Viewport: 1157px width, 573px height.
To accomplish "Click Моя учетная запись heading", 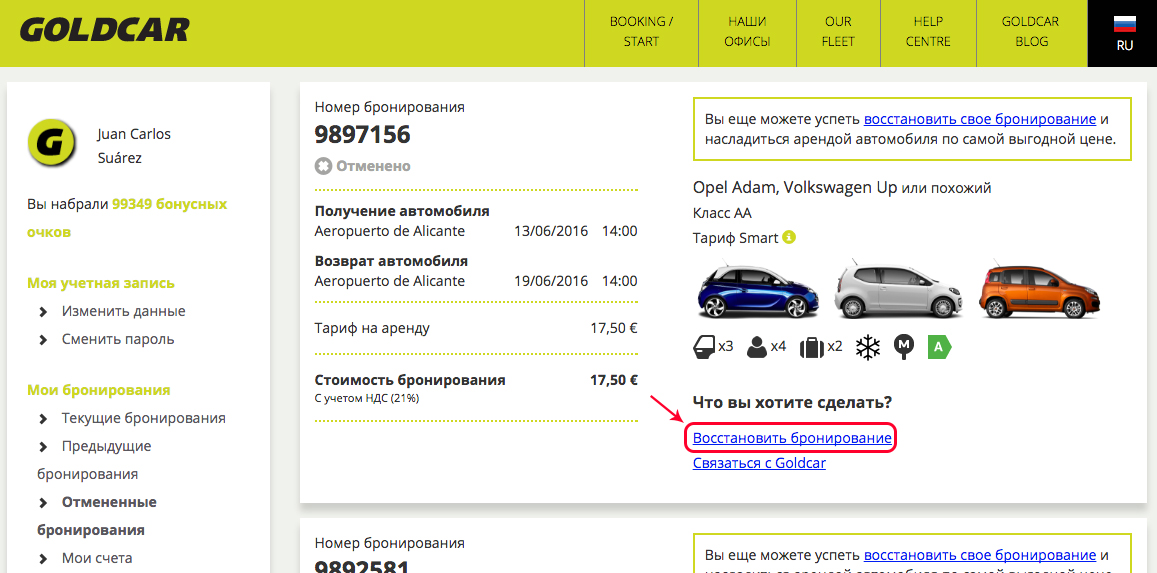I will (101, 283).
